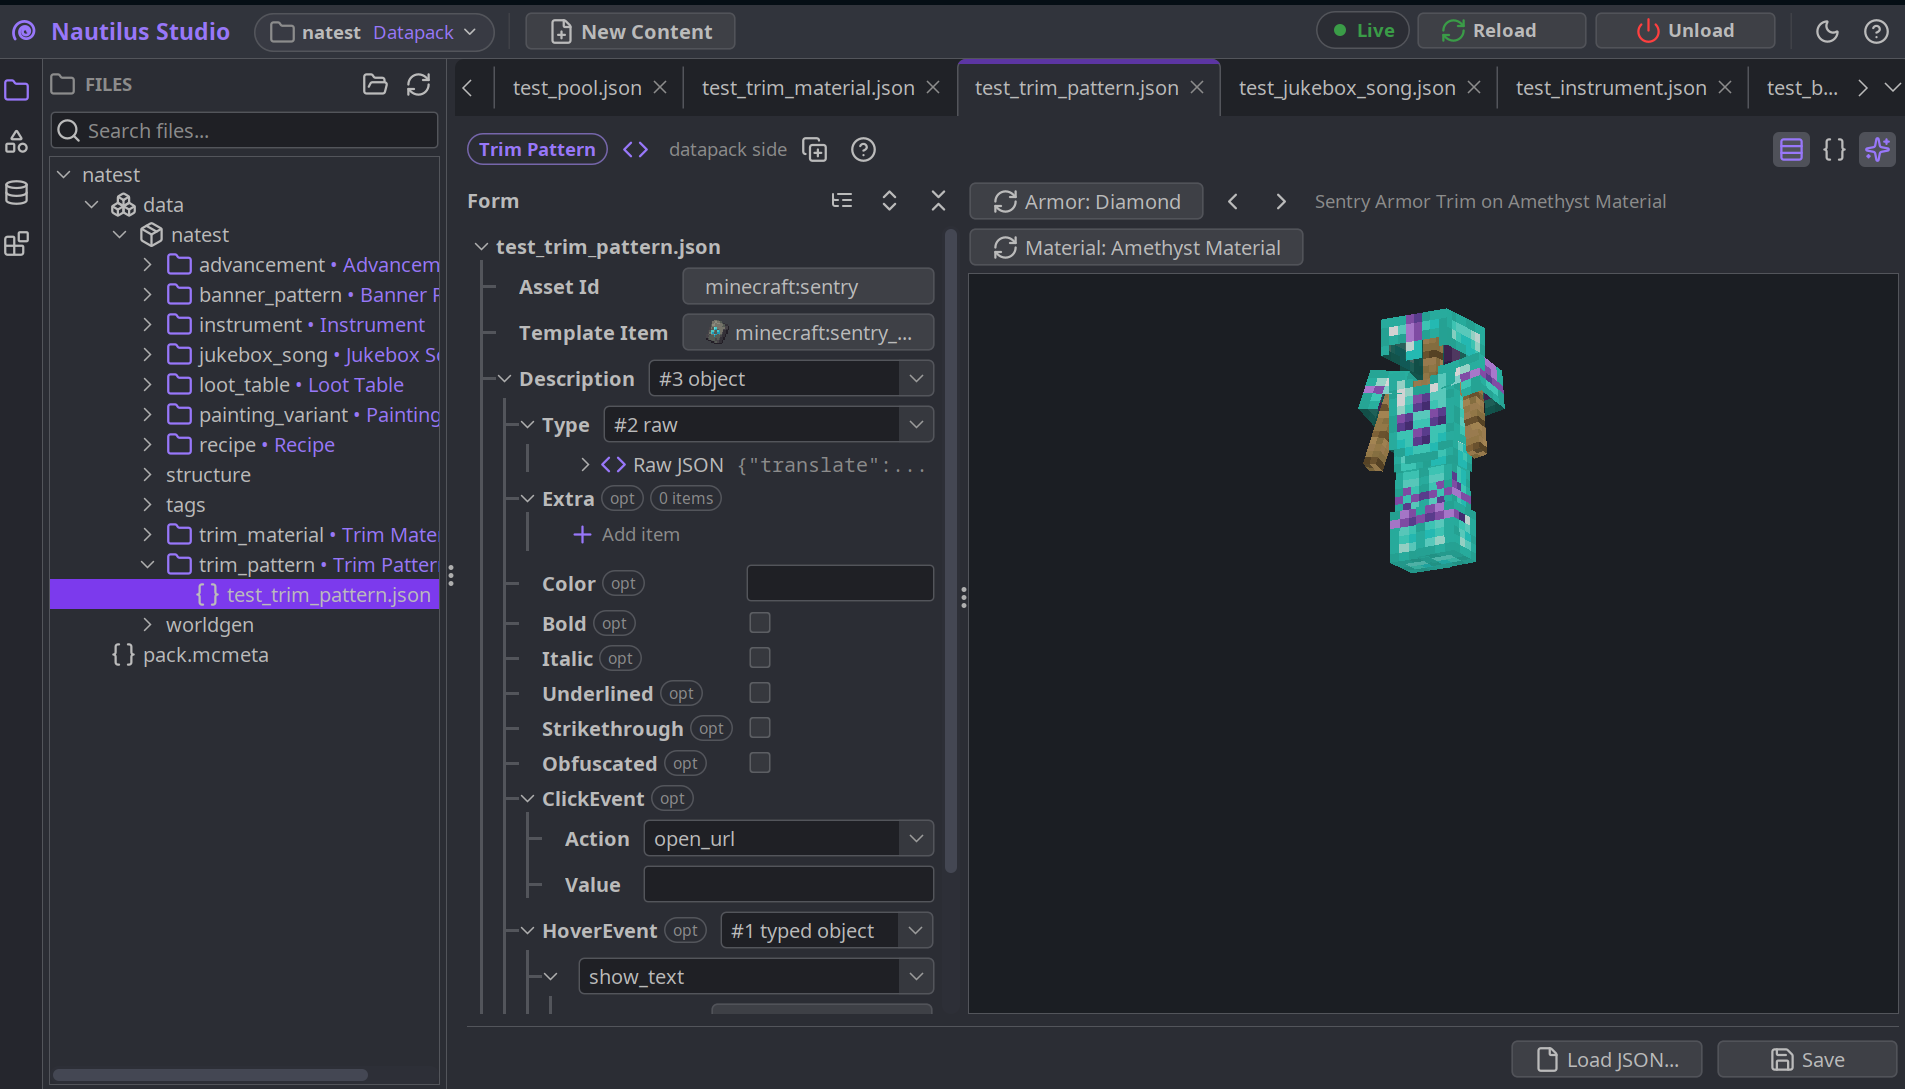Toggle the Live status indicator
The height and width of the screenshot is (1089, 1905).
coord(1362,31)
